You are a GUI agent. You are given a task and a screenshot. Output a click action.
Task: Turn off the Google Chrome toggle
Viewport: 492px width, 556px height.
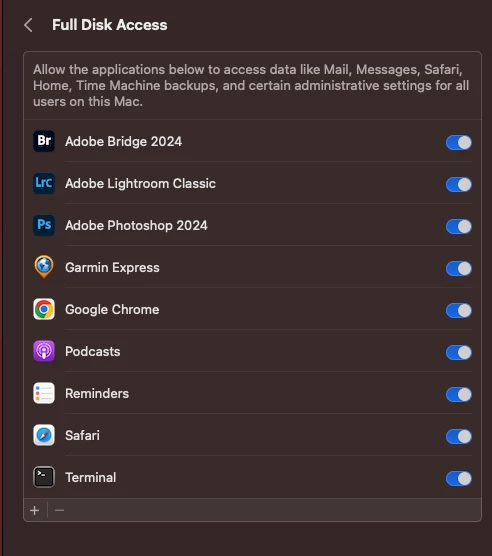click(459, 311)
